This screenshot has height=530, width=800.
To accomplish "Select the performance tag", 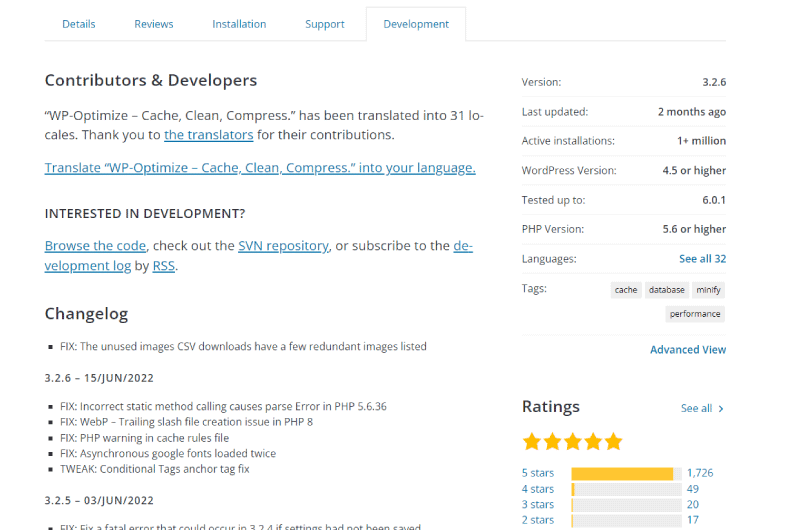I will coord(695,314).
